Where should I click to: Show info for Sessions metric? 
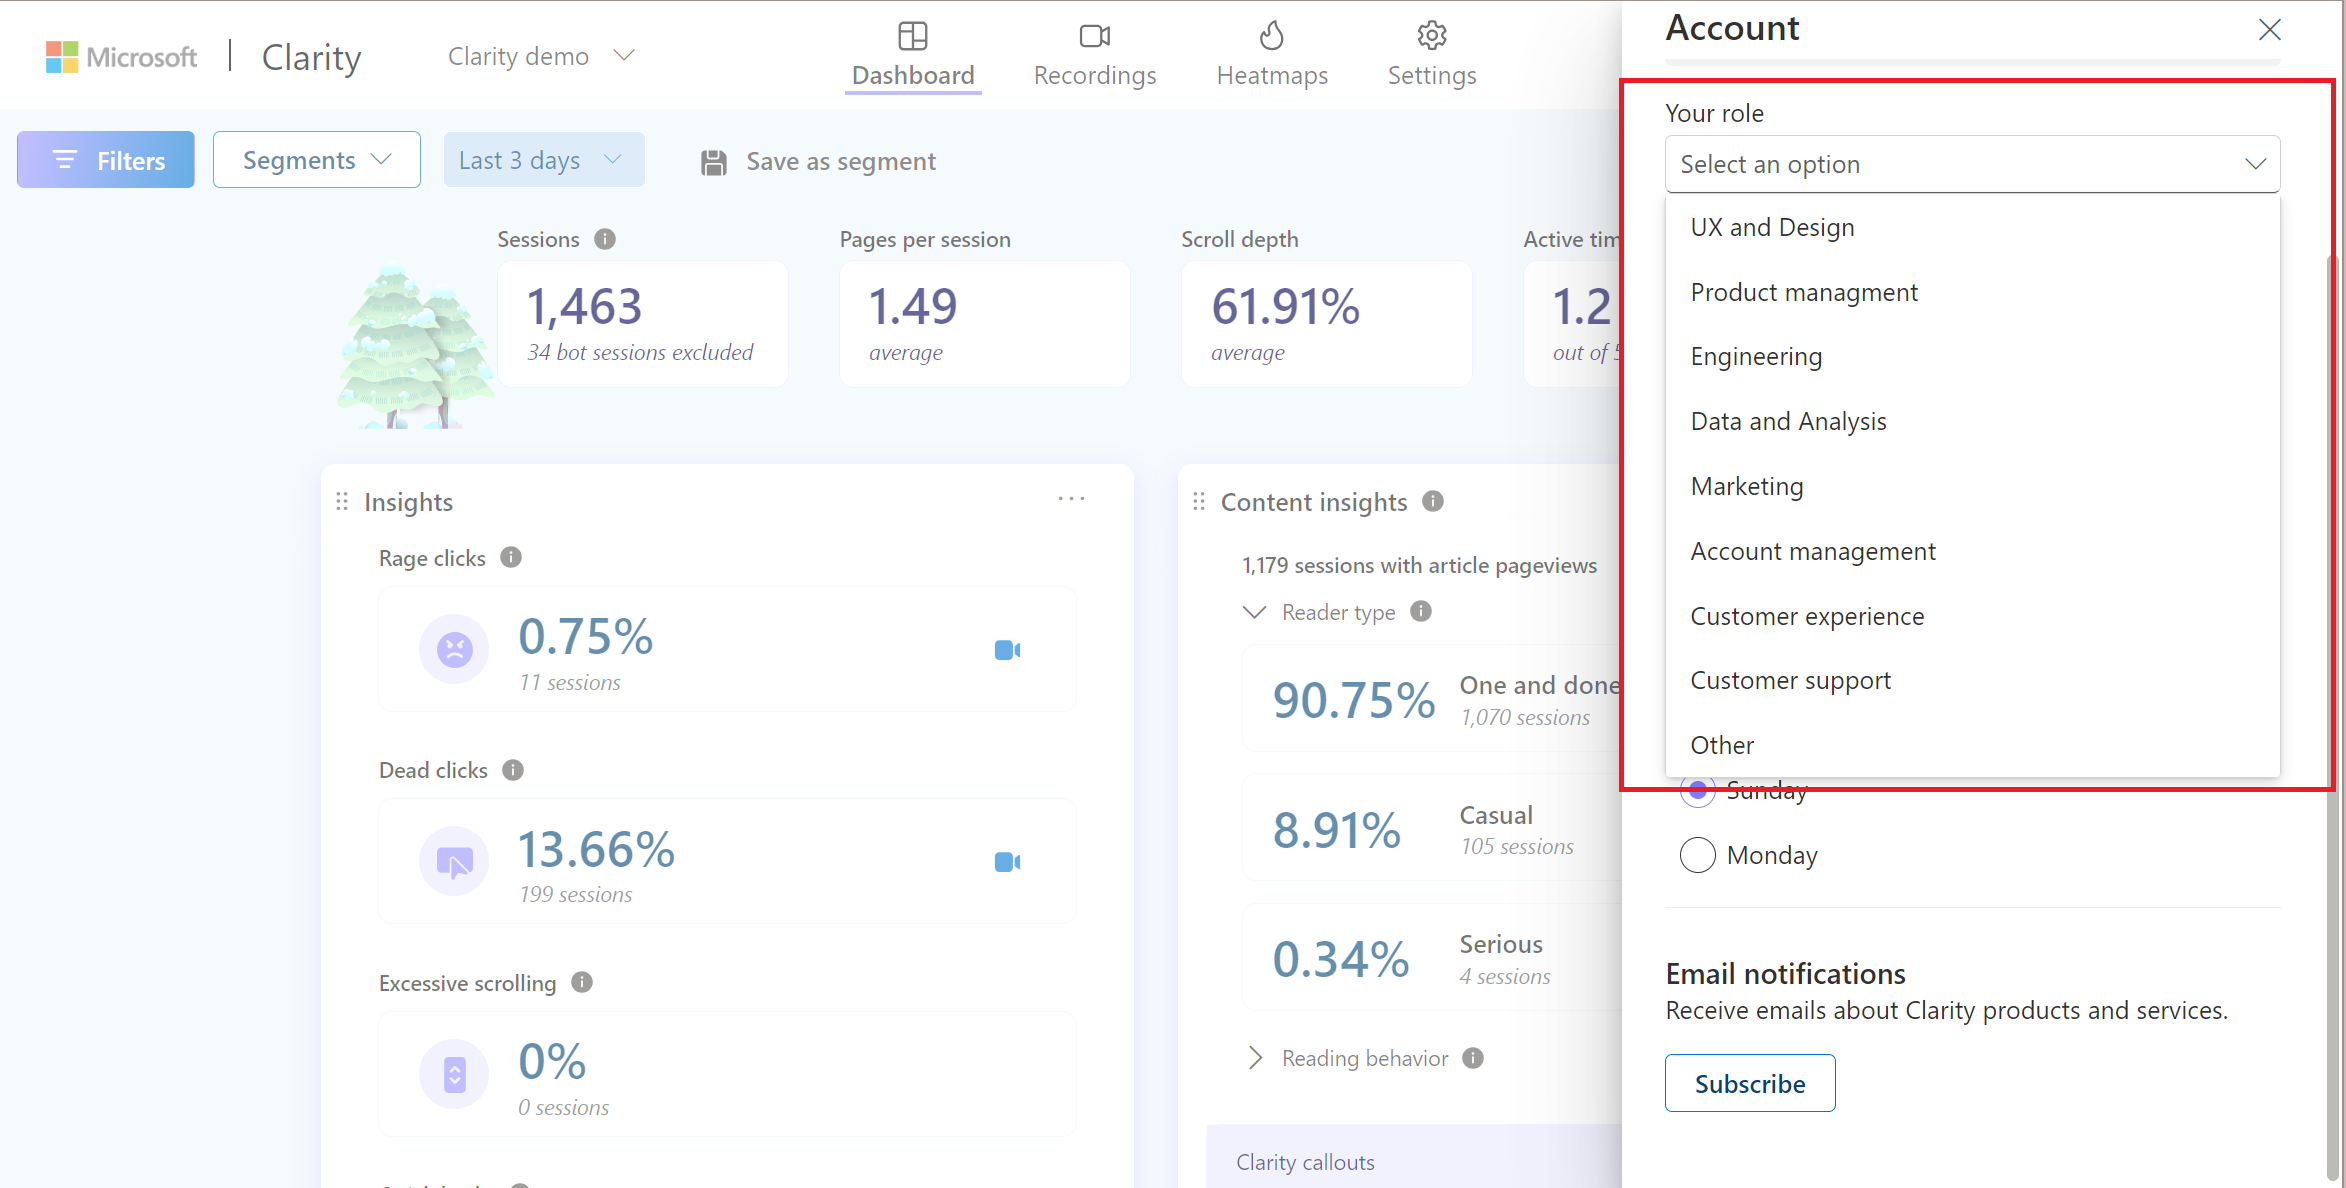(x=605, y=239)
